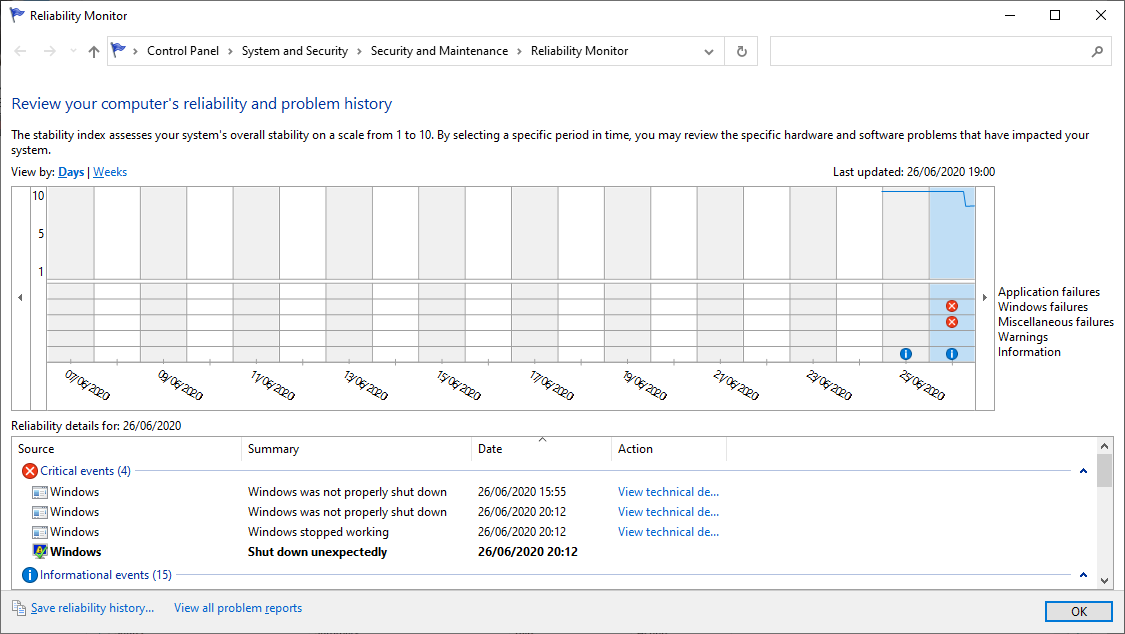Expand the chevron after System and Security breadcrumb
The height and width of the screenshot is (634, 1125).
point(359,51)
